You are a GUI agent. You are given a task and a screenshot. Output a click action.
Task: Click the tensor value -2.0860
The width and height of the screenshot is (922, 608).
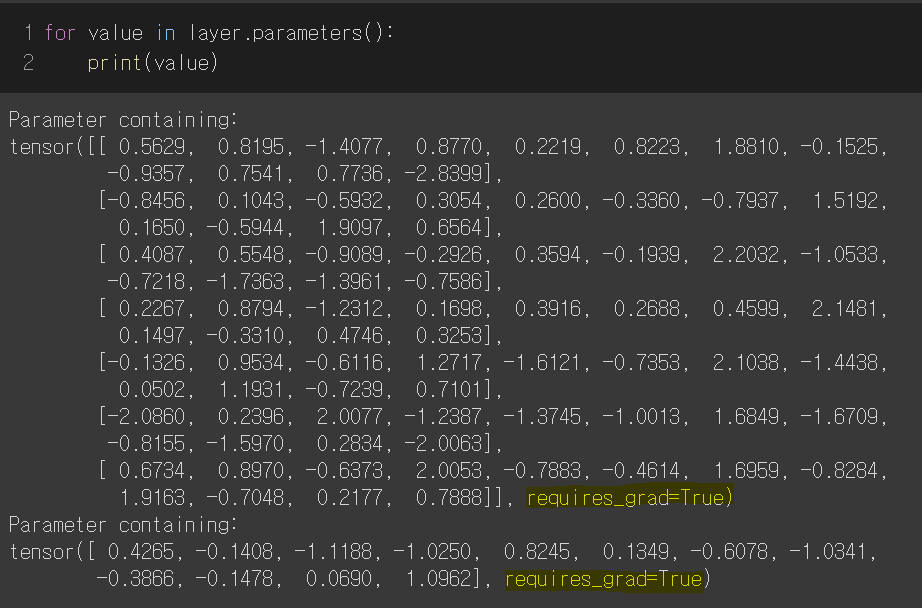tap(146, 417)
